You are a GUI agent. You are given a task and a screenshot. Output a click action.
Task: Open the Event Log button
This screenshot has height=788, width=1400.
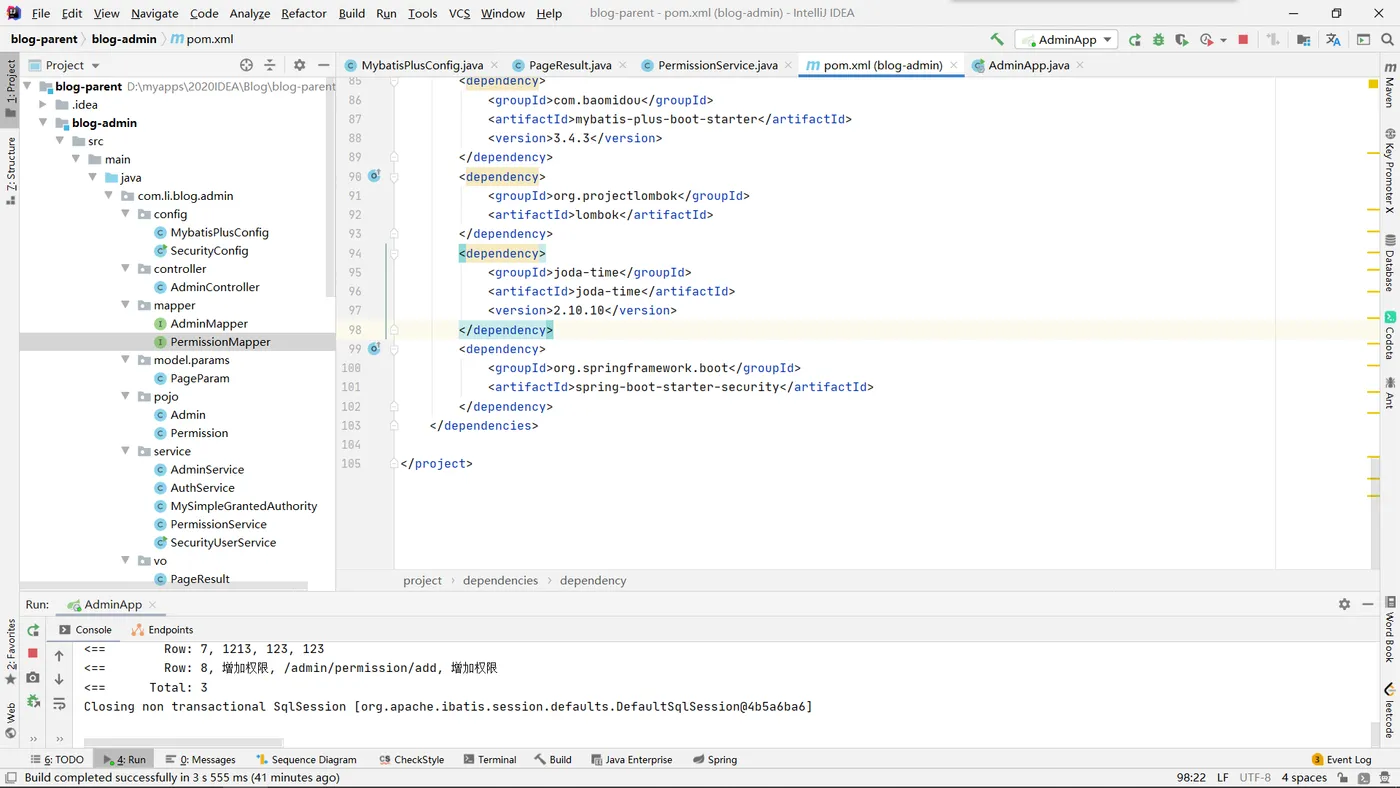coord(1341,759)
